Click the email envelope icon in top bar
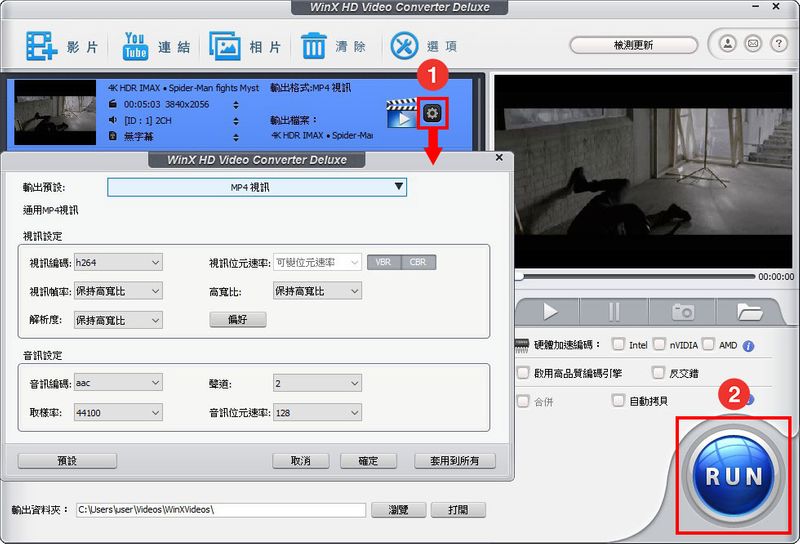 753,44
